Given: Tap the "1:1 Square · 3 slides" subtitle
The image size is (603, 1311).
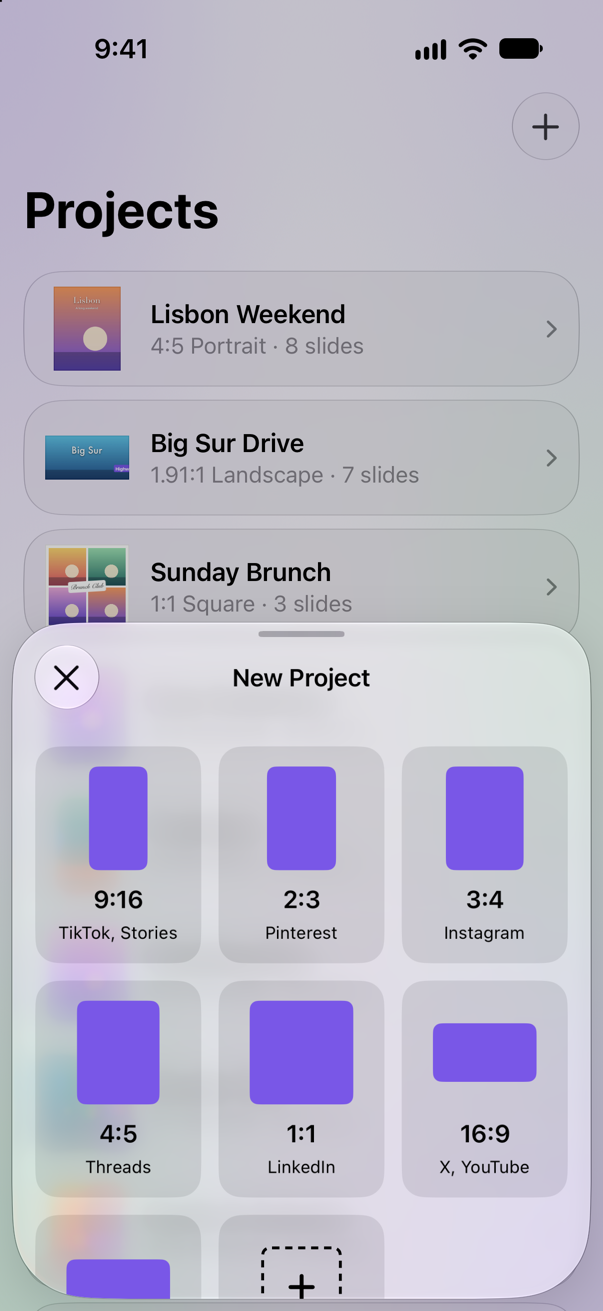Looking at the screenshot, I should coord(251,604).
